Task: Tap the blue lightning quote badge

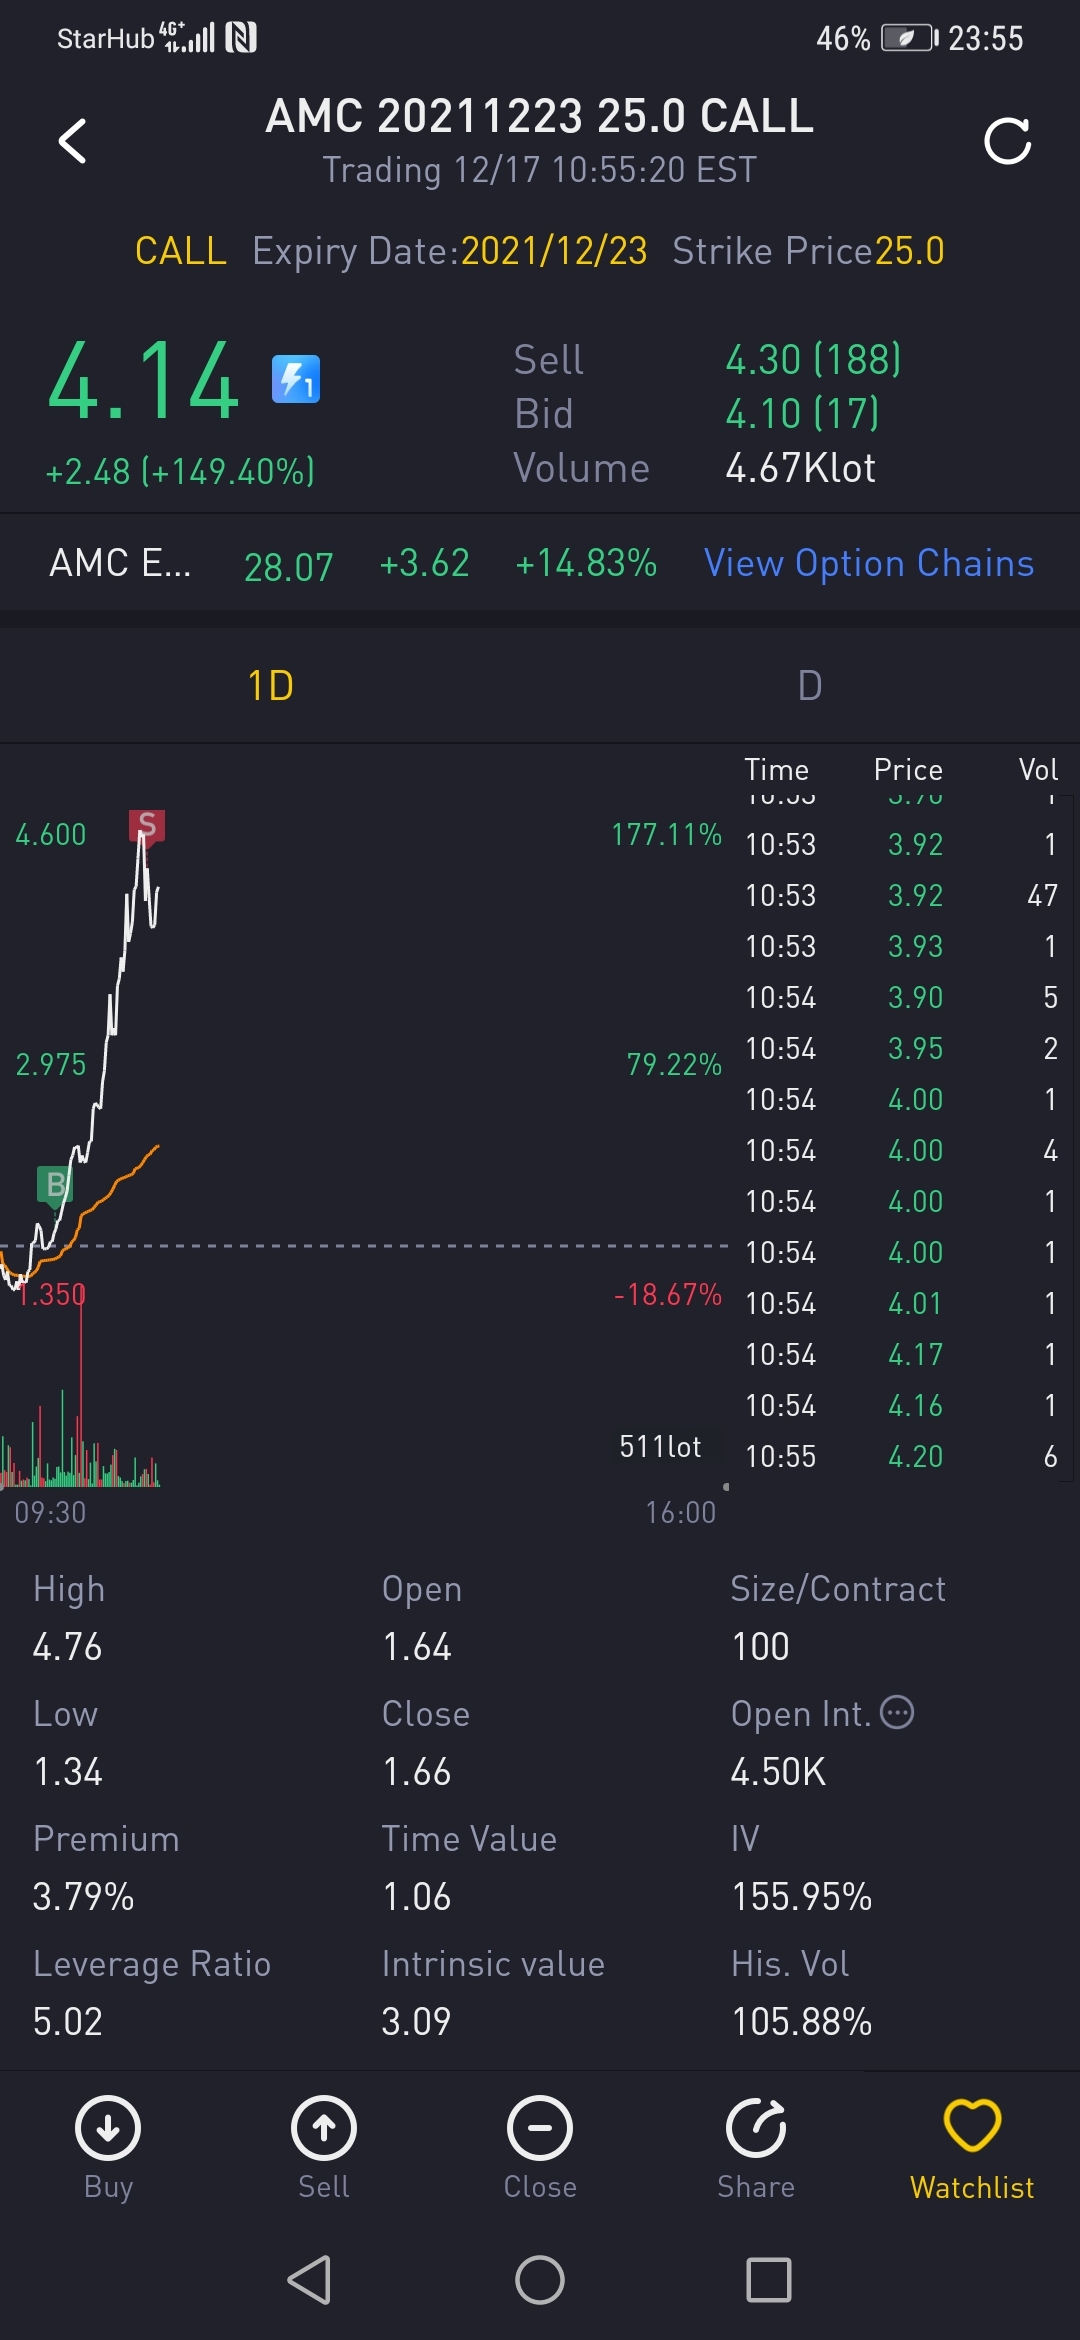Action: (296, 379)
